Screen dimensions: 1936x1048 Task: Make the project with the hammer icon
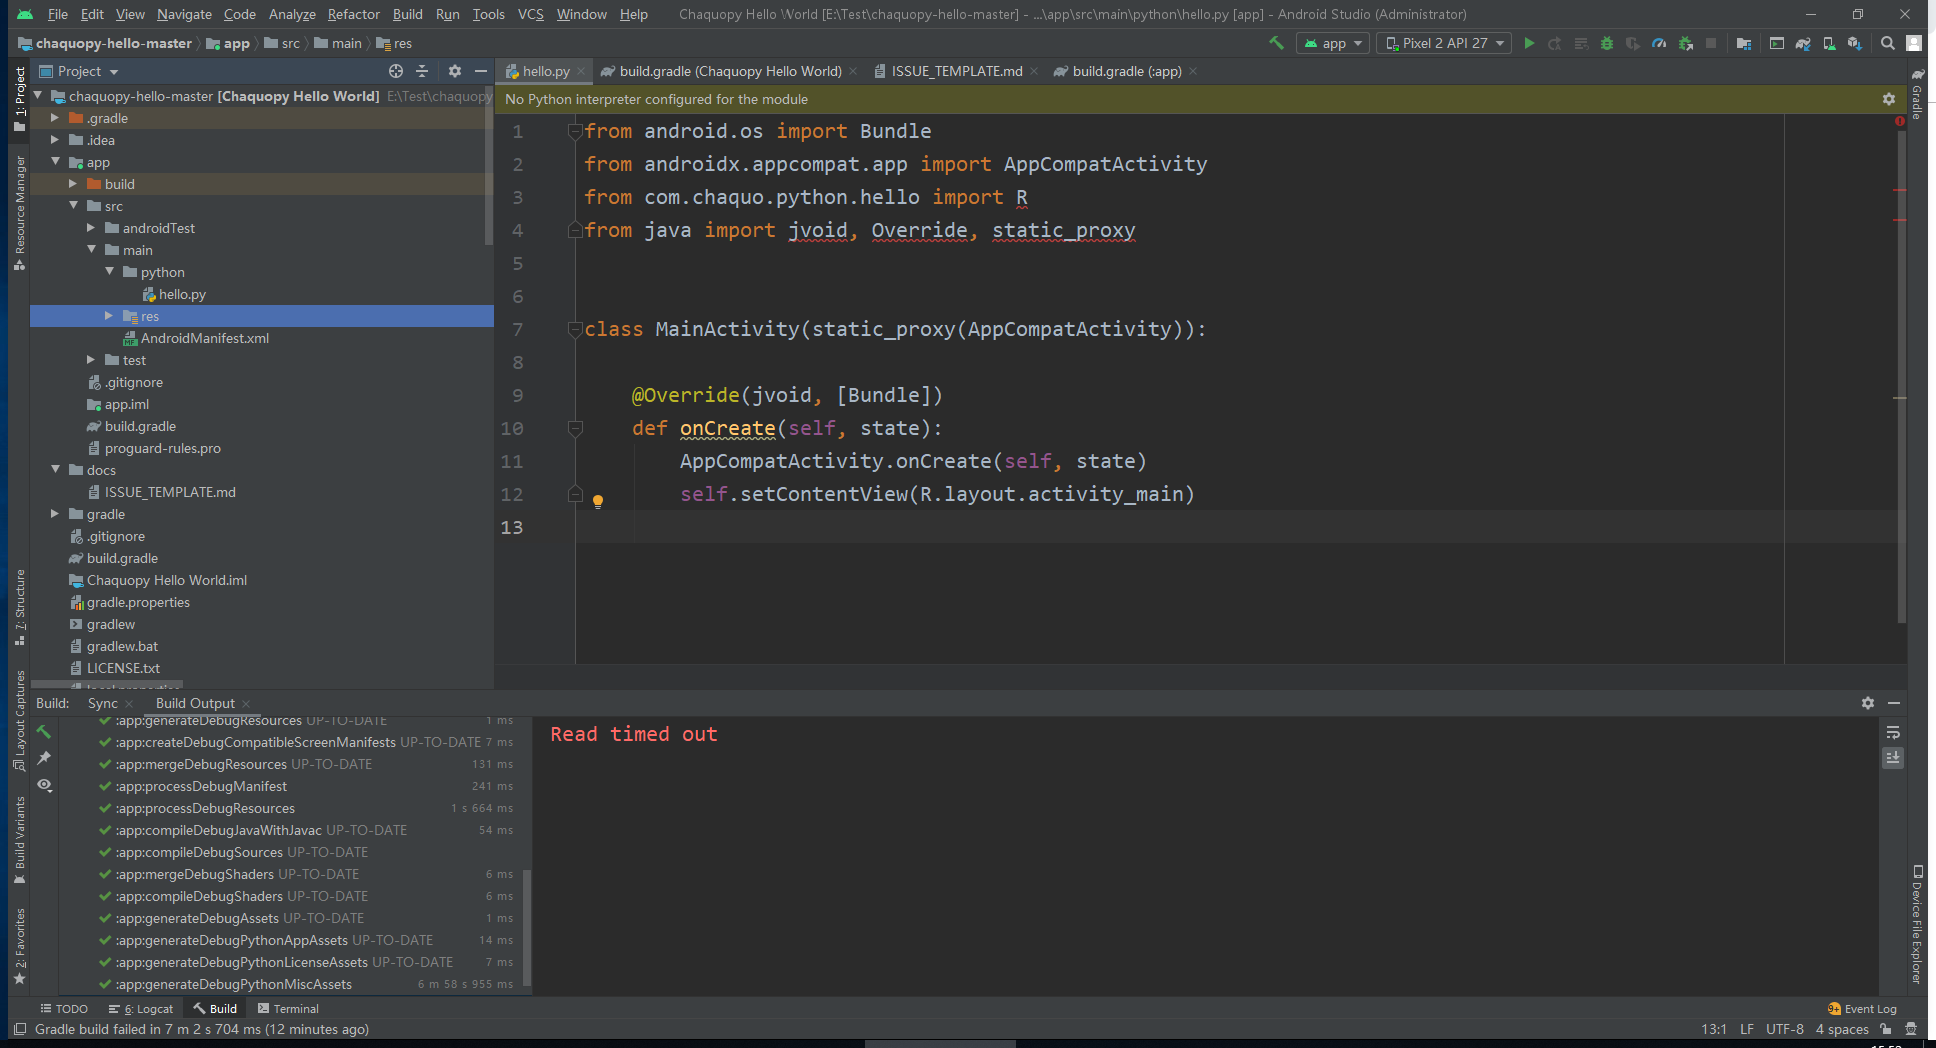[1276, 42]
